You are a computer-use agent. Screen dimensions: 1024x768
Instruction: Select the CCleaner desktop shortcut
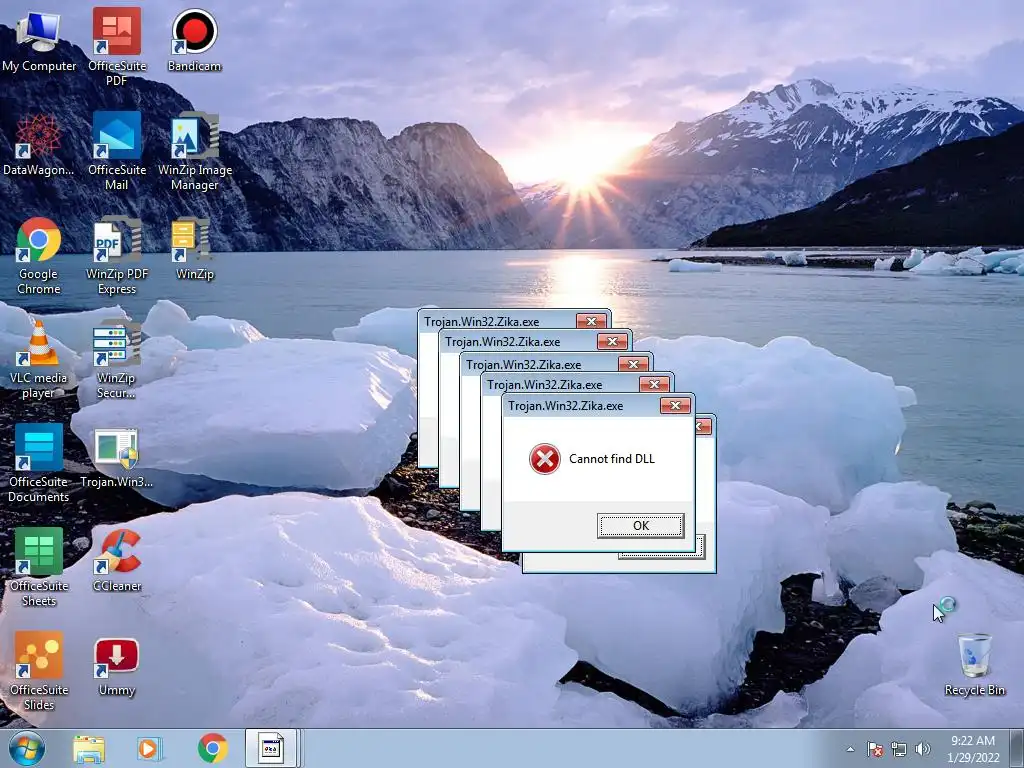coord(117,560)
